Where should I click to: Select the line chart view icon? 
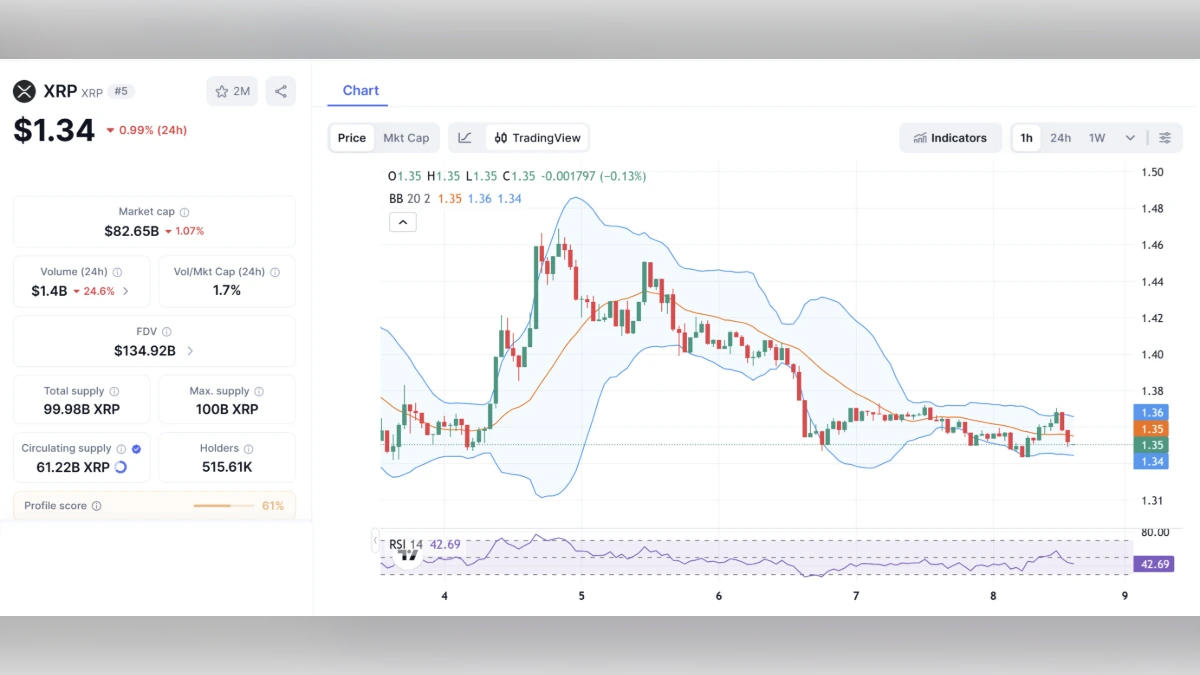point(465,138)
